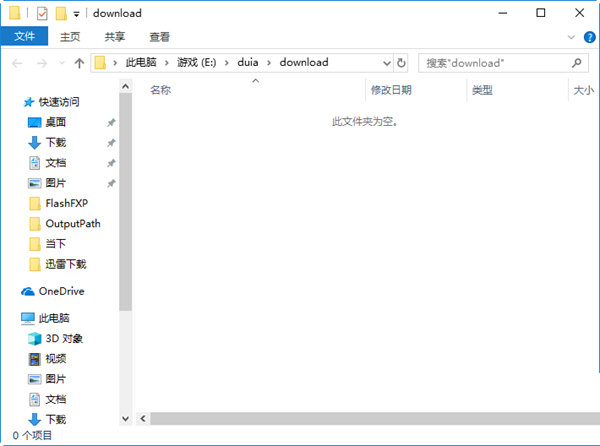The width and height of the screenshot is (600, 446).
Task: Open the 当下 folder
Action: pos(56,244)
